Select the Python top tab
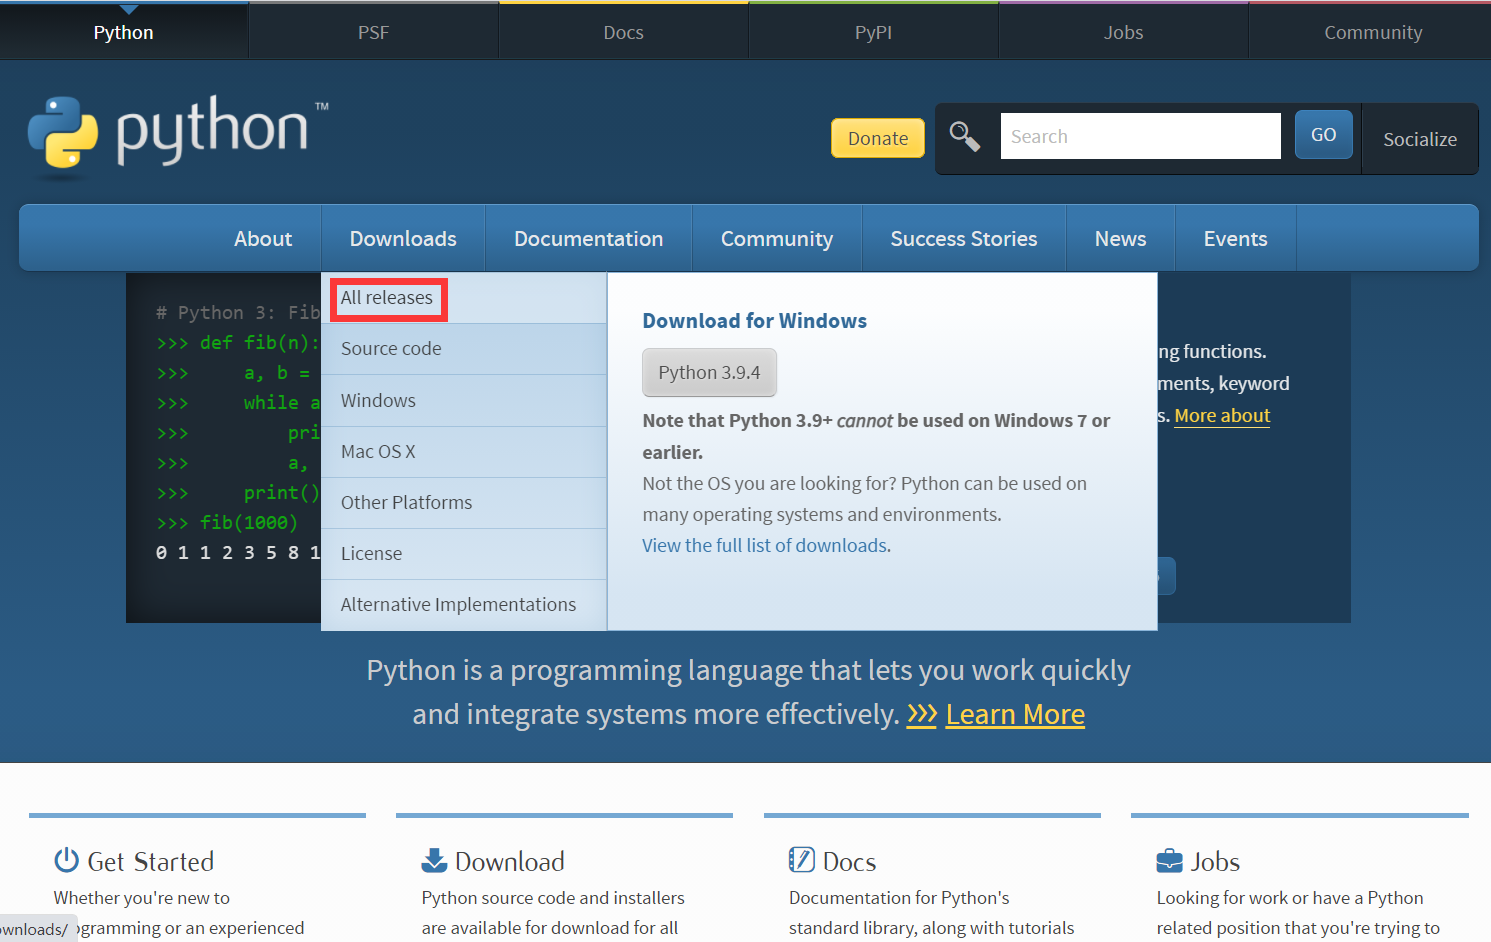The height and width of the screenshot is (942, 1491). (124, 32)
